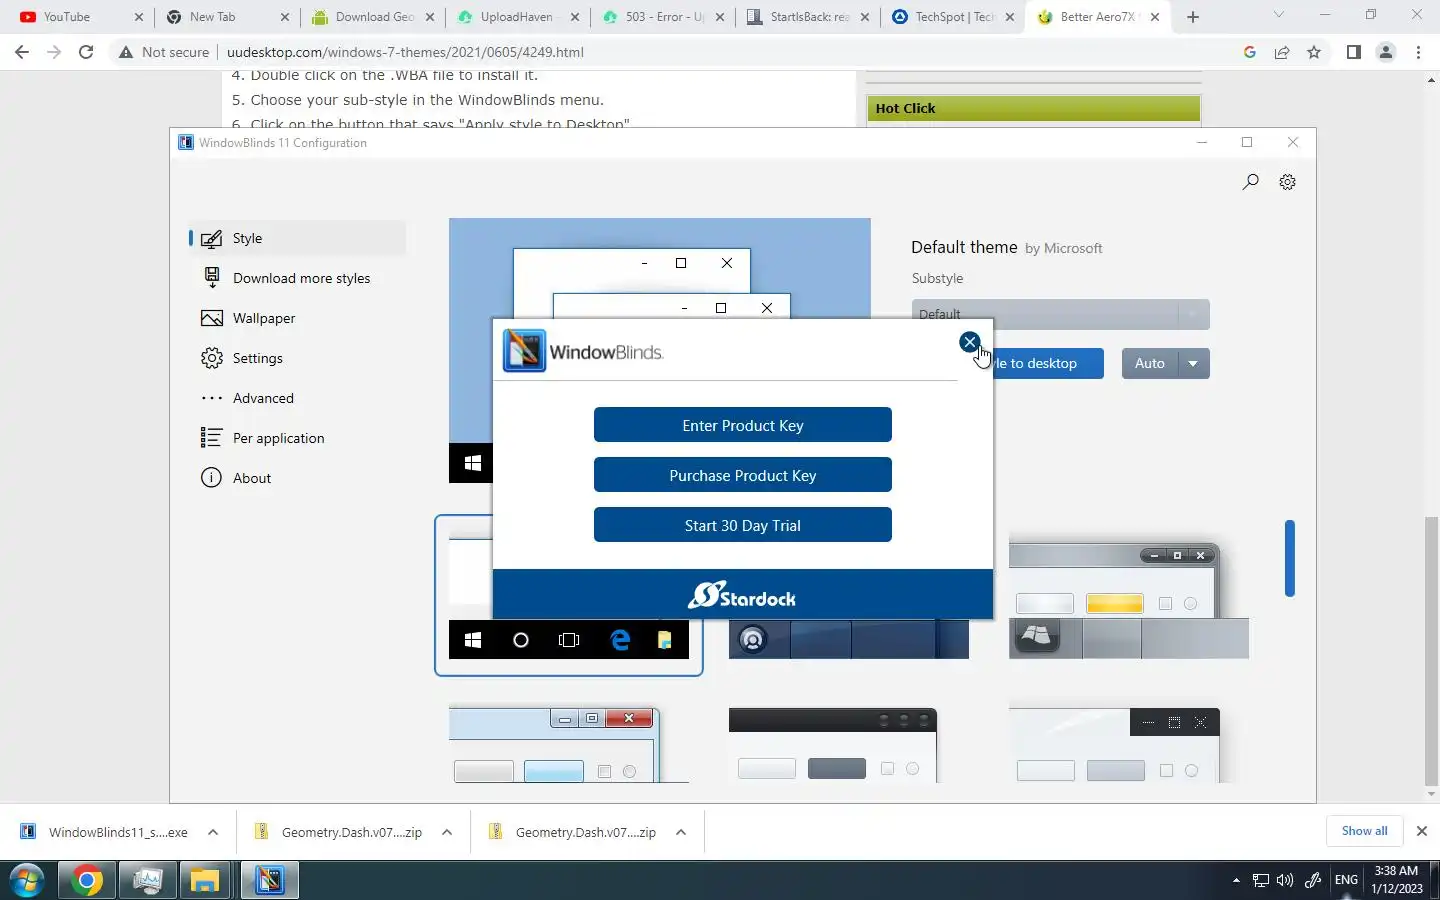This screenshot has height=900, width=1440.
Task: Open the Settings section in sidebar
Action: coord(298,358)
